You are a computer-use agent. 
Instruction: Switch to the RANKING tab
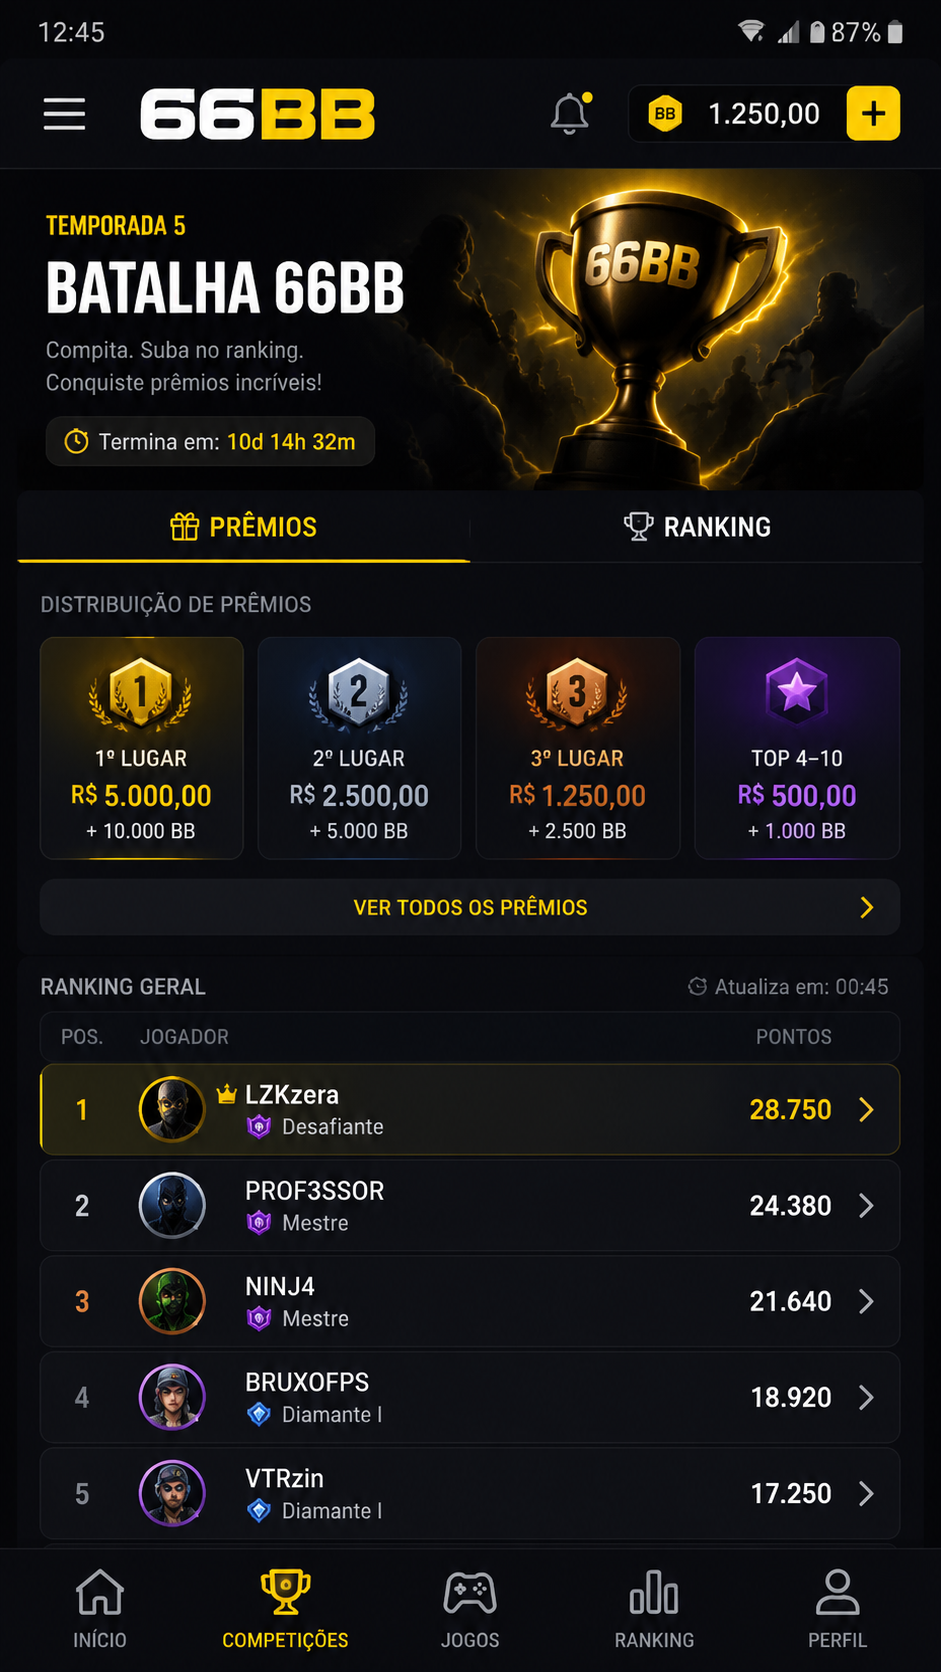click(x=696, y=526)
